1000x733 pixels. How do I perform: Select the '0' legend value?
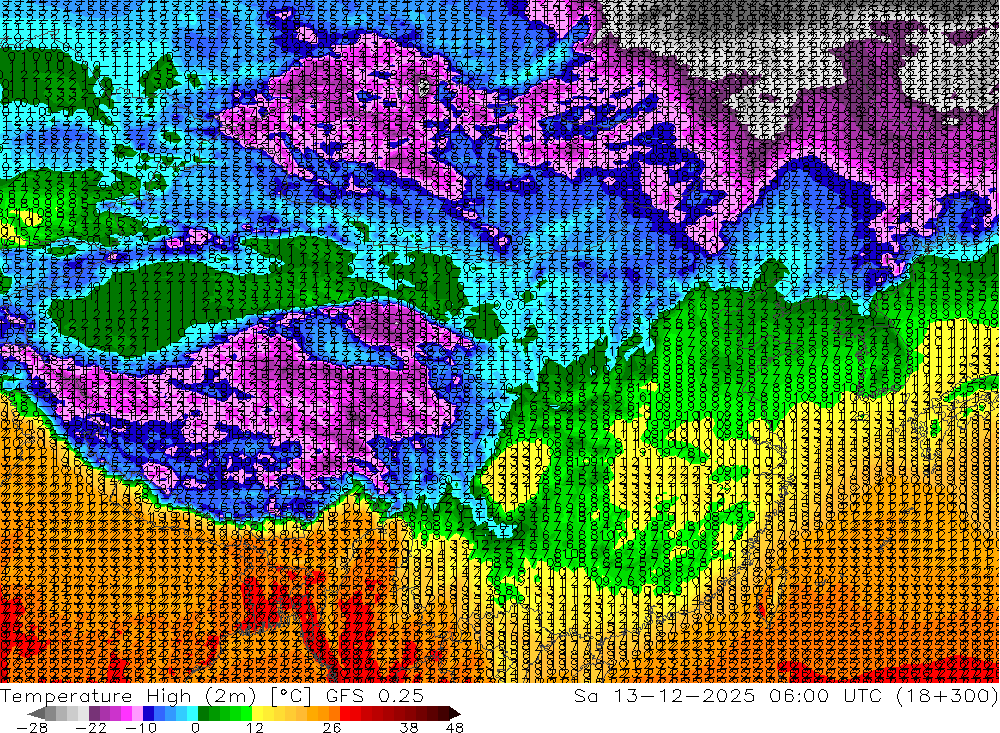coord(195,727)
